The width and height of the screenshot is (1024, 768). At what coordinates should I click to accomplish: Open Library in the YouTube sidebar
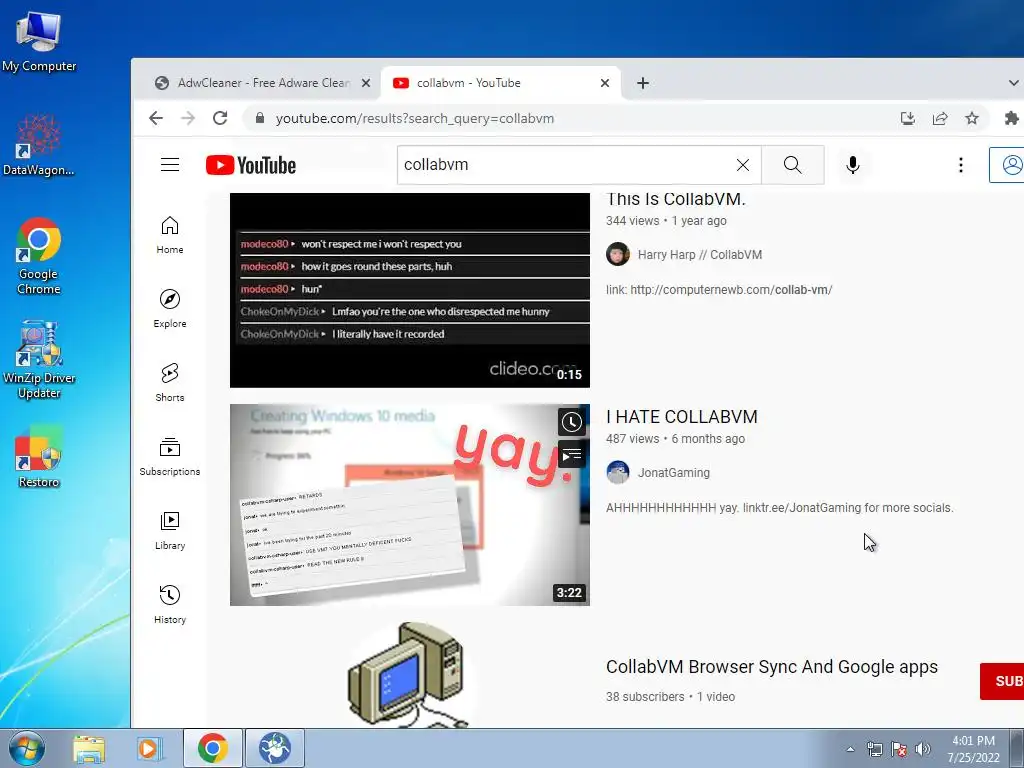pyautogui.click(x=170, y=530)
